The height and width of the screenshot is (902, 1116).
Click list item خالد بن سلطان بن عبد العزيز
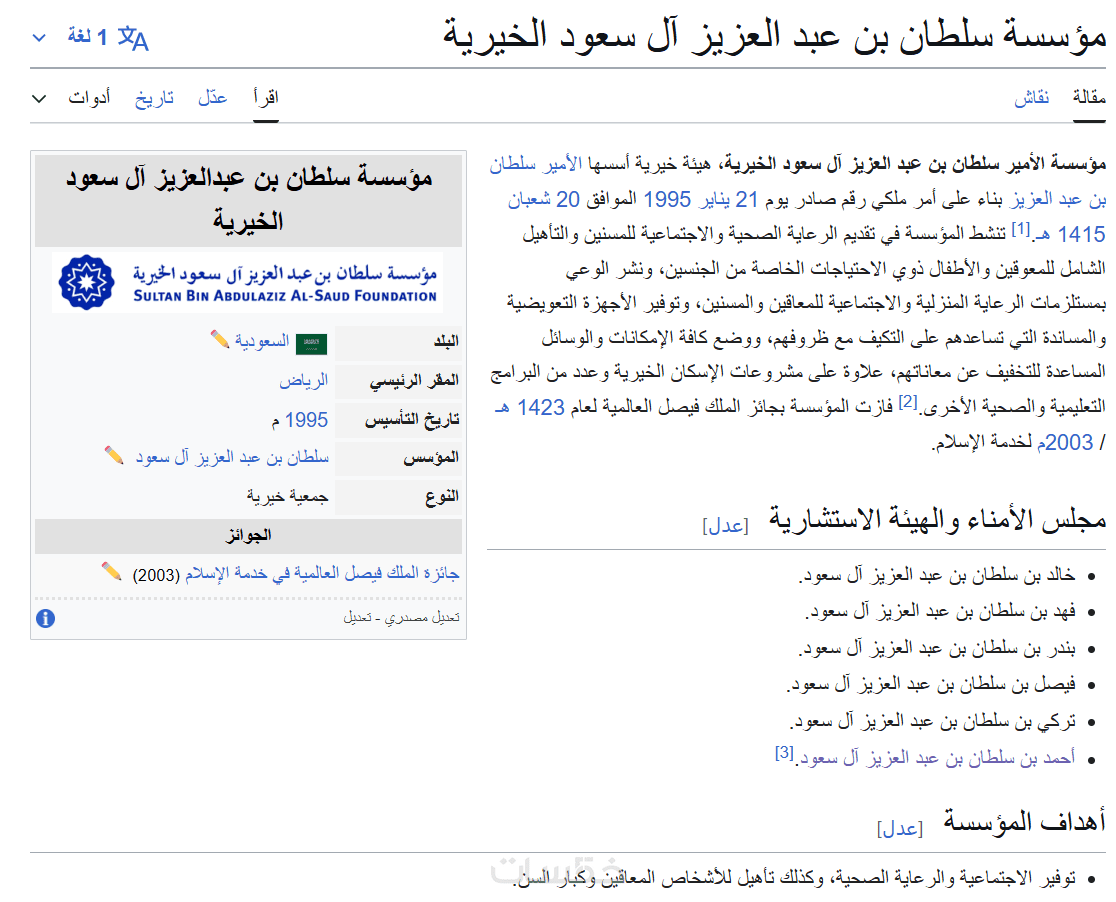coord(937,575)
